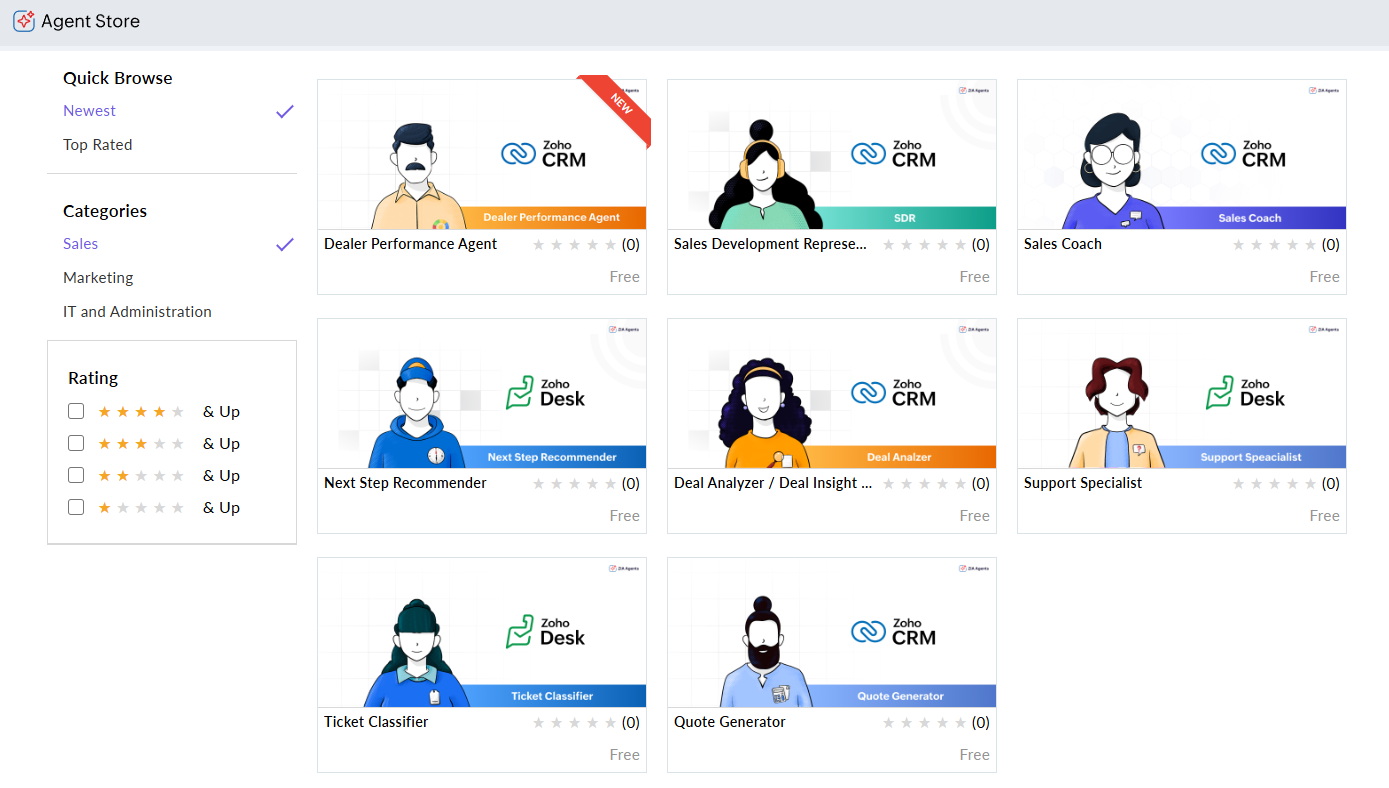
Task: Choose the Marketing category
Action: click(98, 278)
